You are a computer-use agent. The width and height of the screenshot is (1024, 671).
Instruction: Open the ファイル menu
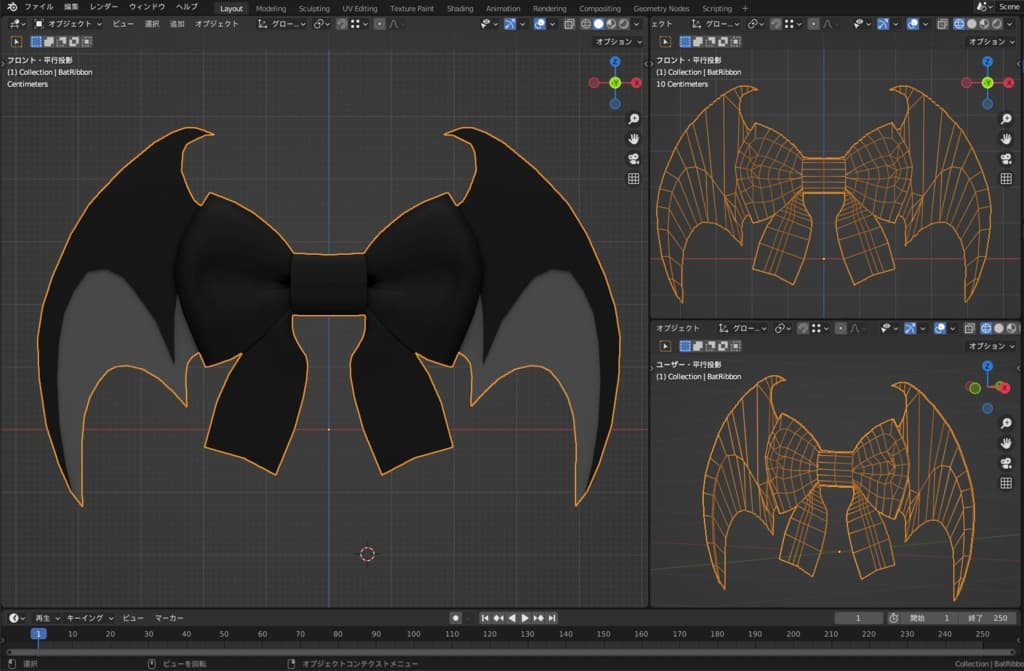(38, 7)
